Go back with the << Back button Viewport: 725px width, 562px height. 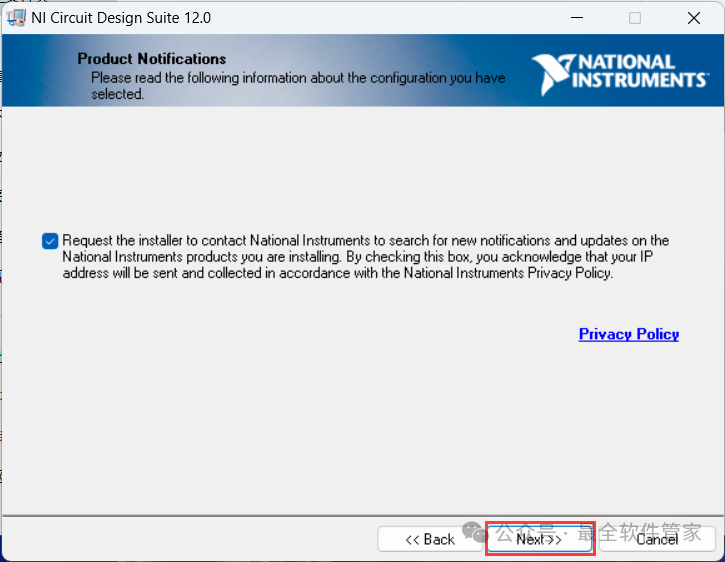coord(430,539)
